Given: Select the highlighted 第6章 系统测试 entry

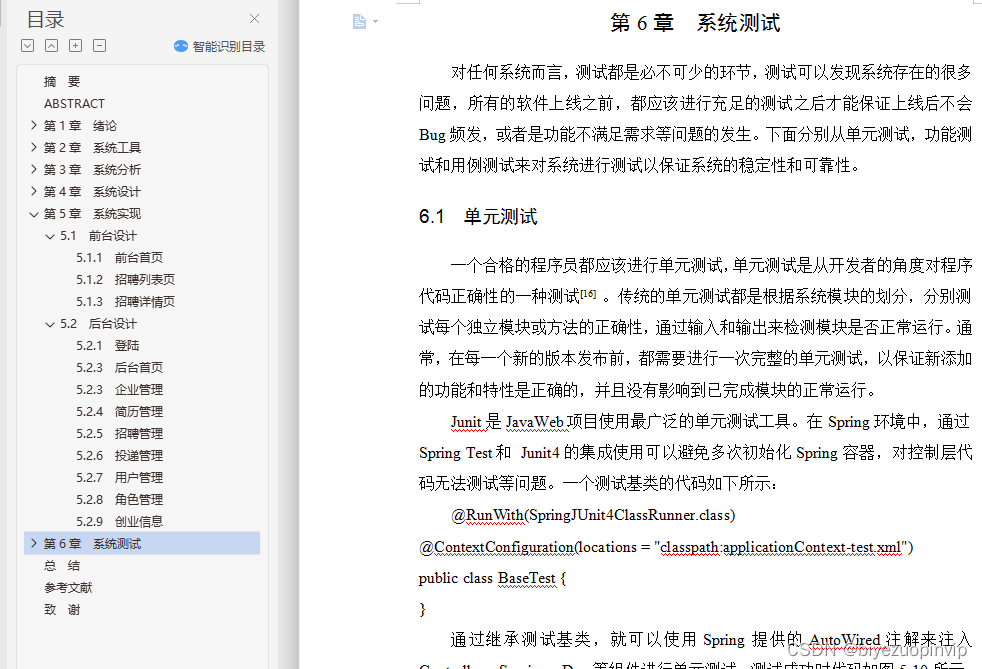Looking at the screenshot, I should click(x=142, y=543).
